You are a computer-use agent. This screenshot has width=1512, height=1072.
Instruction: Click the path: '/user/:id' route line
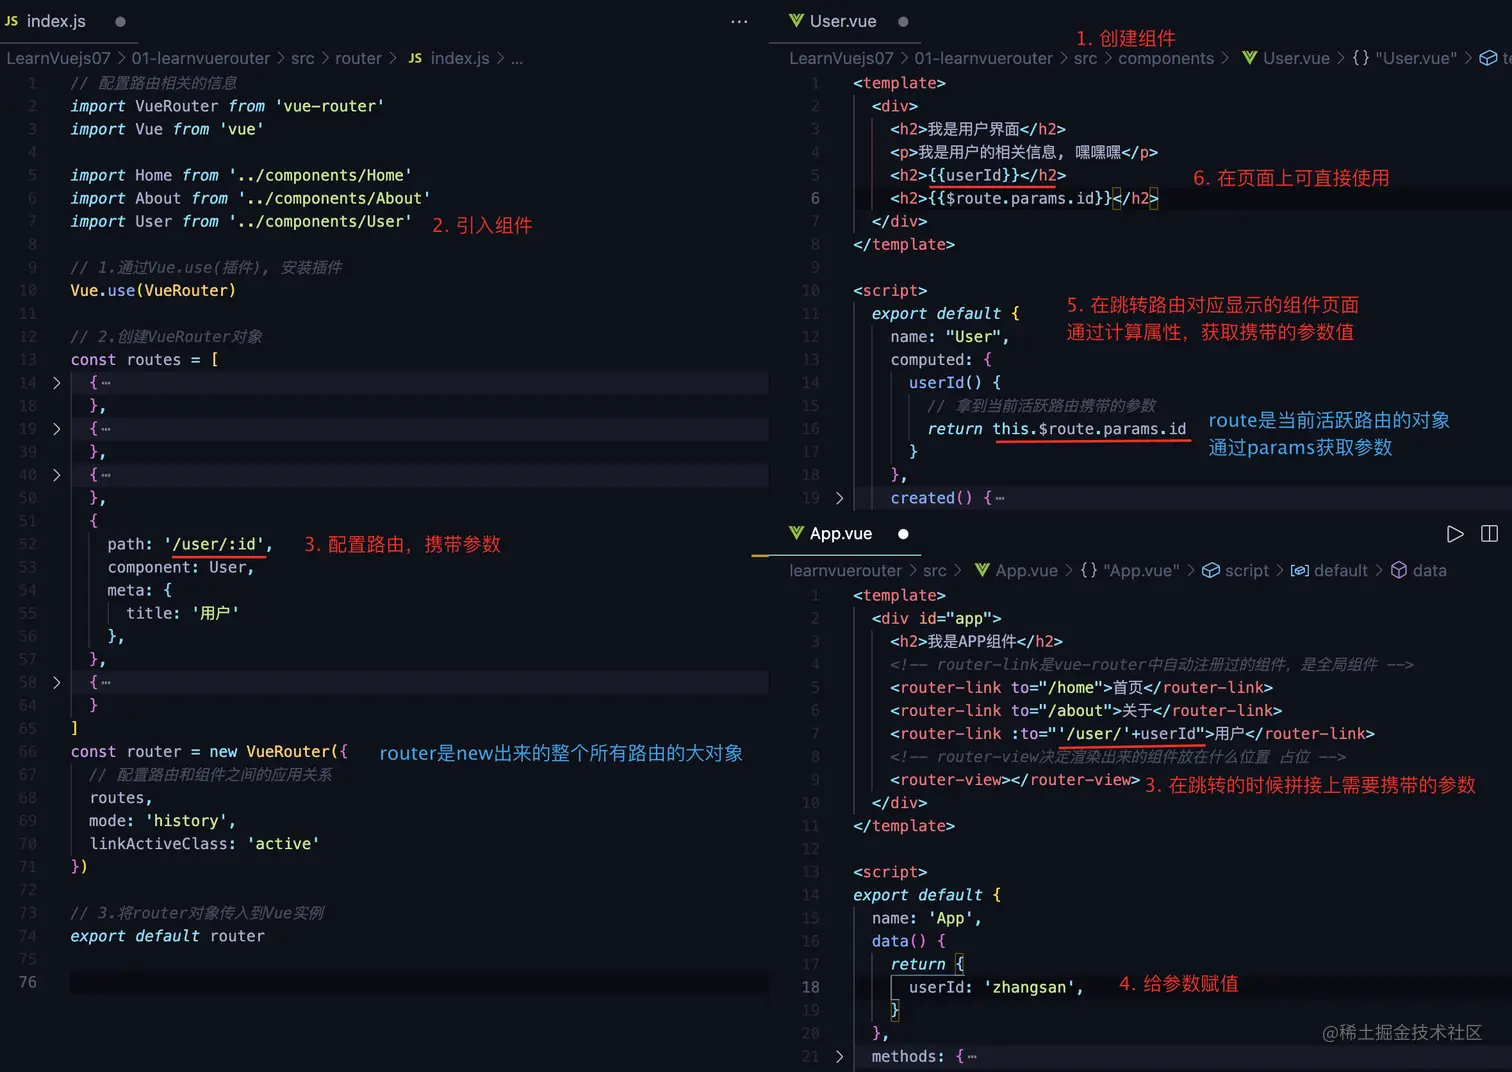190,544
